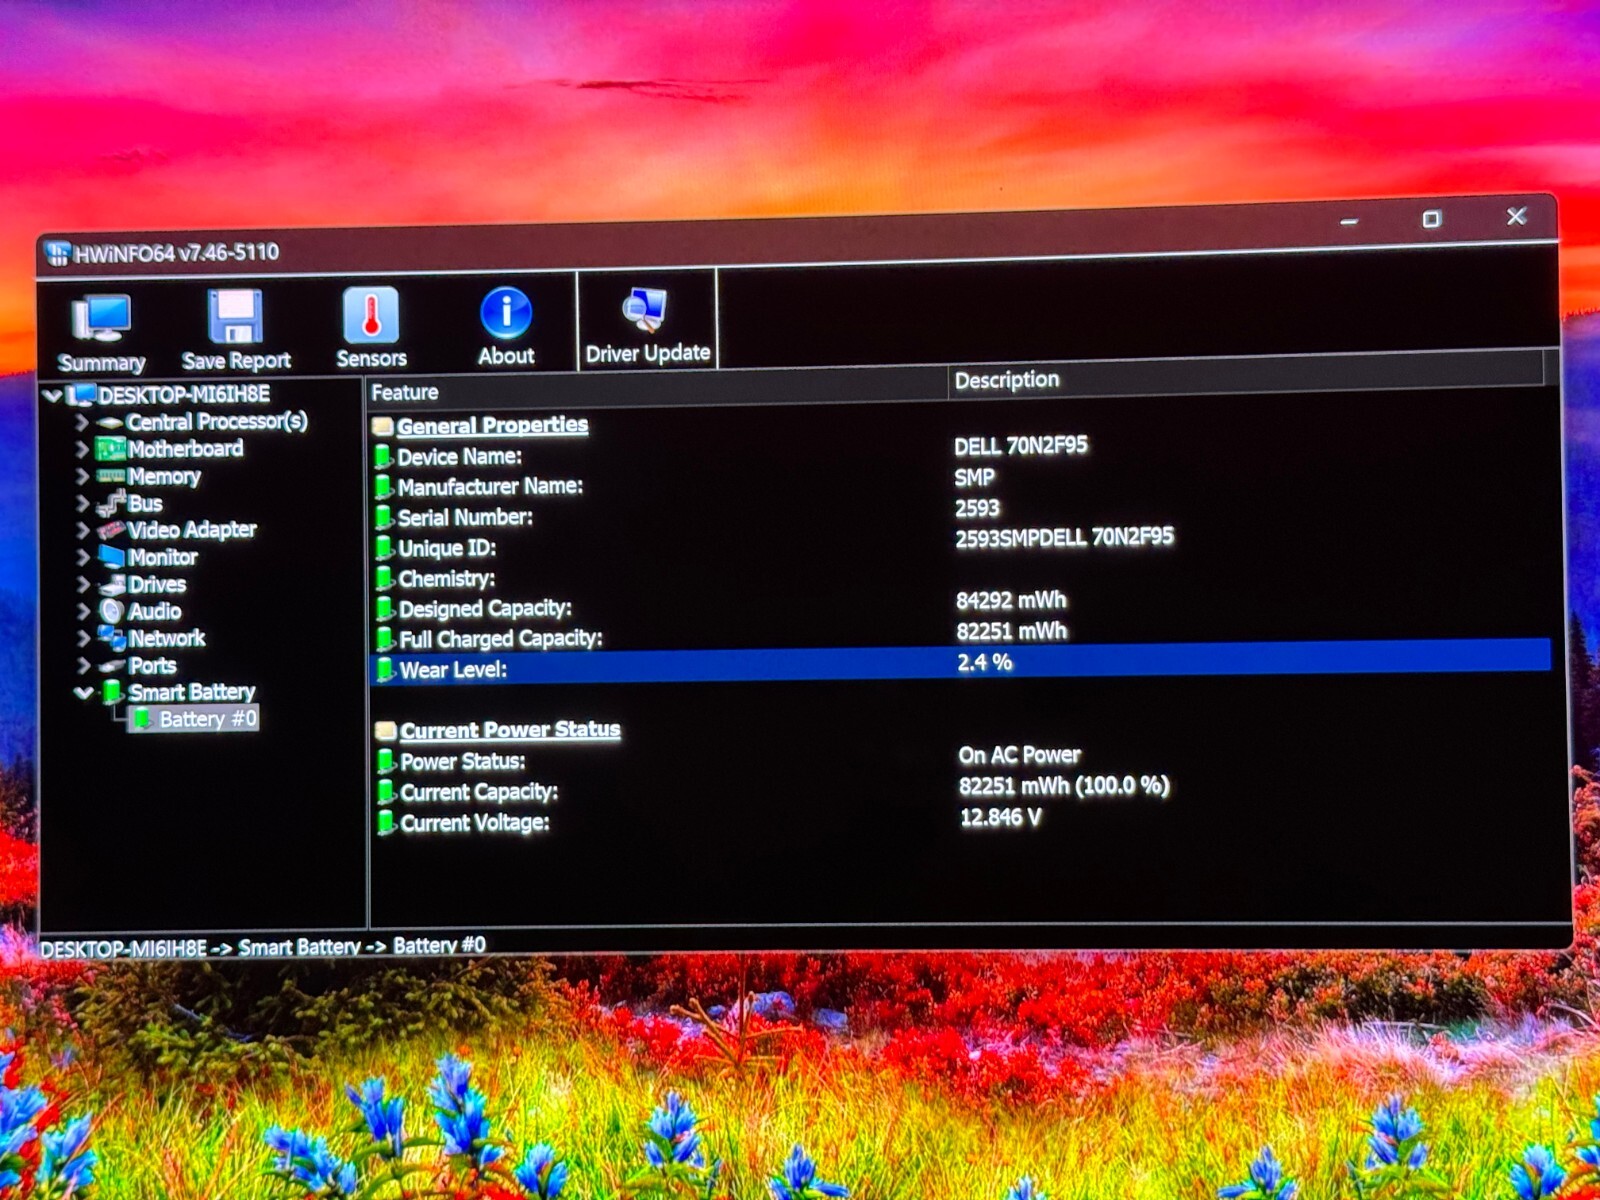
Task: Click the Manufacturer Name label
Action: (490, 487)
